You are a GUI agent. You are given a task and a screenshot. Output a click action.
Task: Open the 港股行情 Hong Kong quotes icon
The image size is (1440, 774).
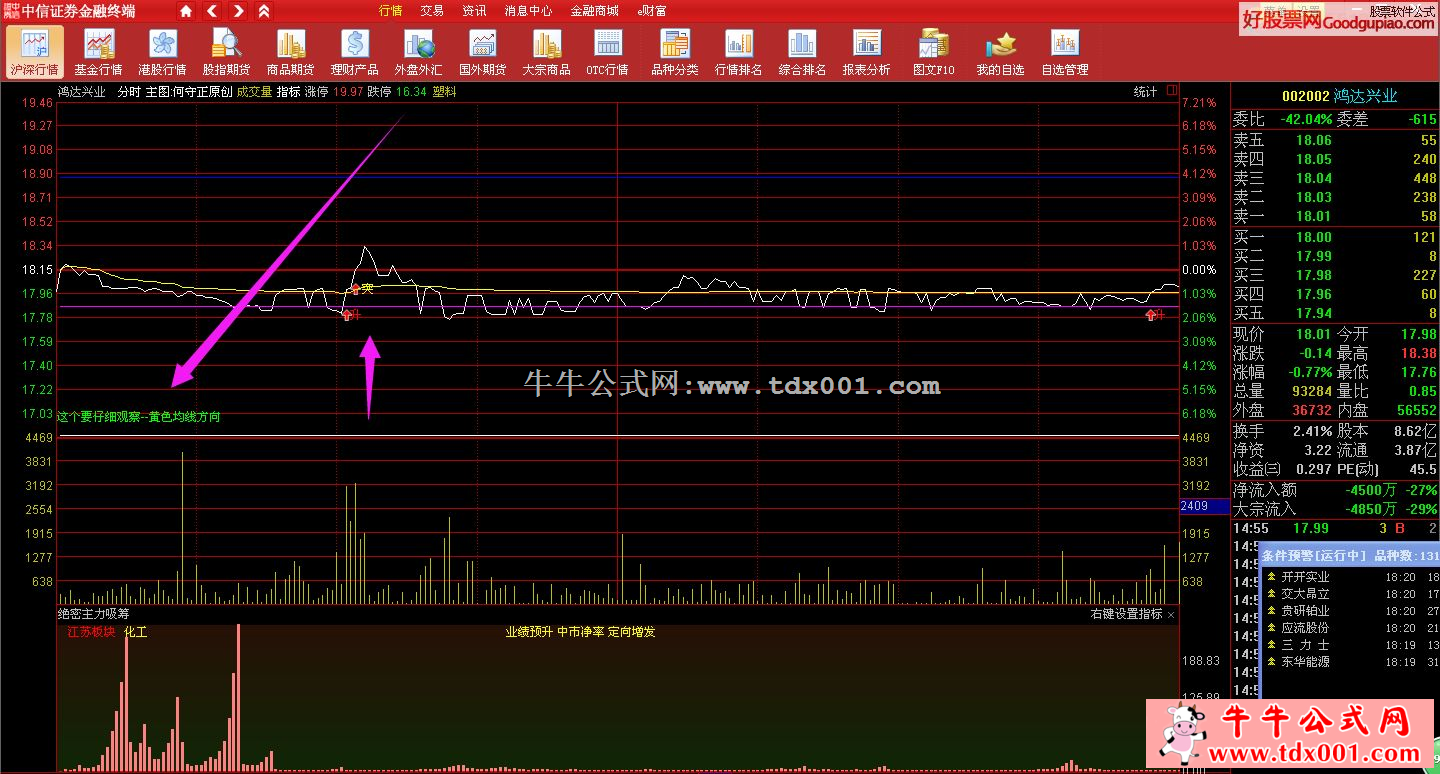(163, 52)
